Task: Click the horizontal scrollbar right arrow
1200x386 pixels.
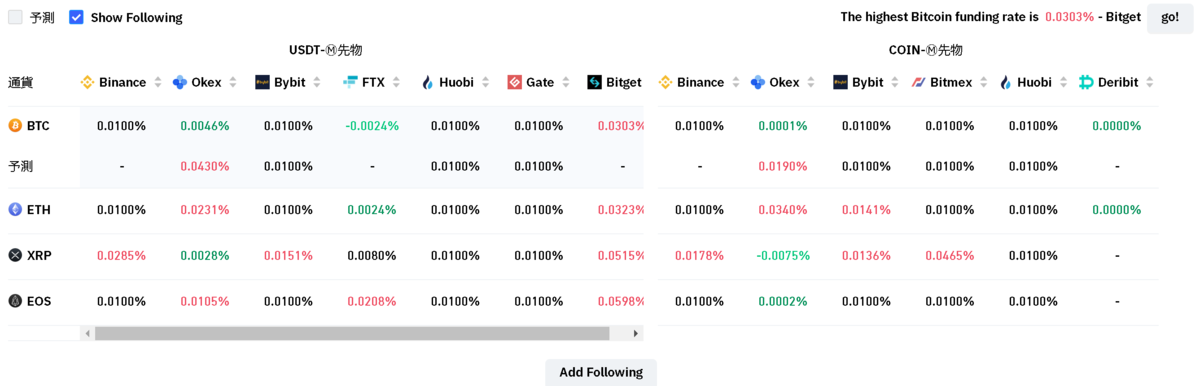Action: tap(635, 333)
